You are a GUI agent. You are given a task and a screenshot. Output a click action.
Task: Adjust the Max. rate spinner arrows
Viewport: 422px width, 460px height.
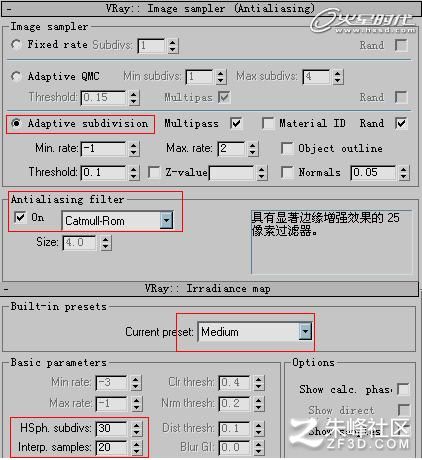click(253, 149)
